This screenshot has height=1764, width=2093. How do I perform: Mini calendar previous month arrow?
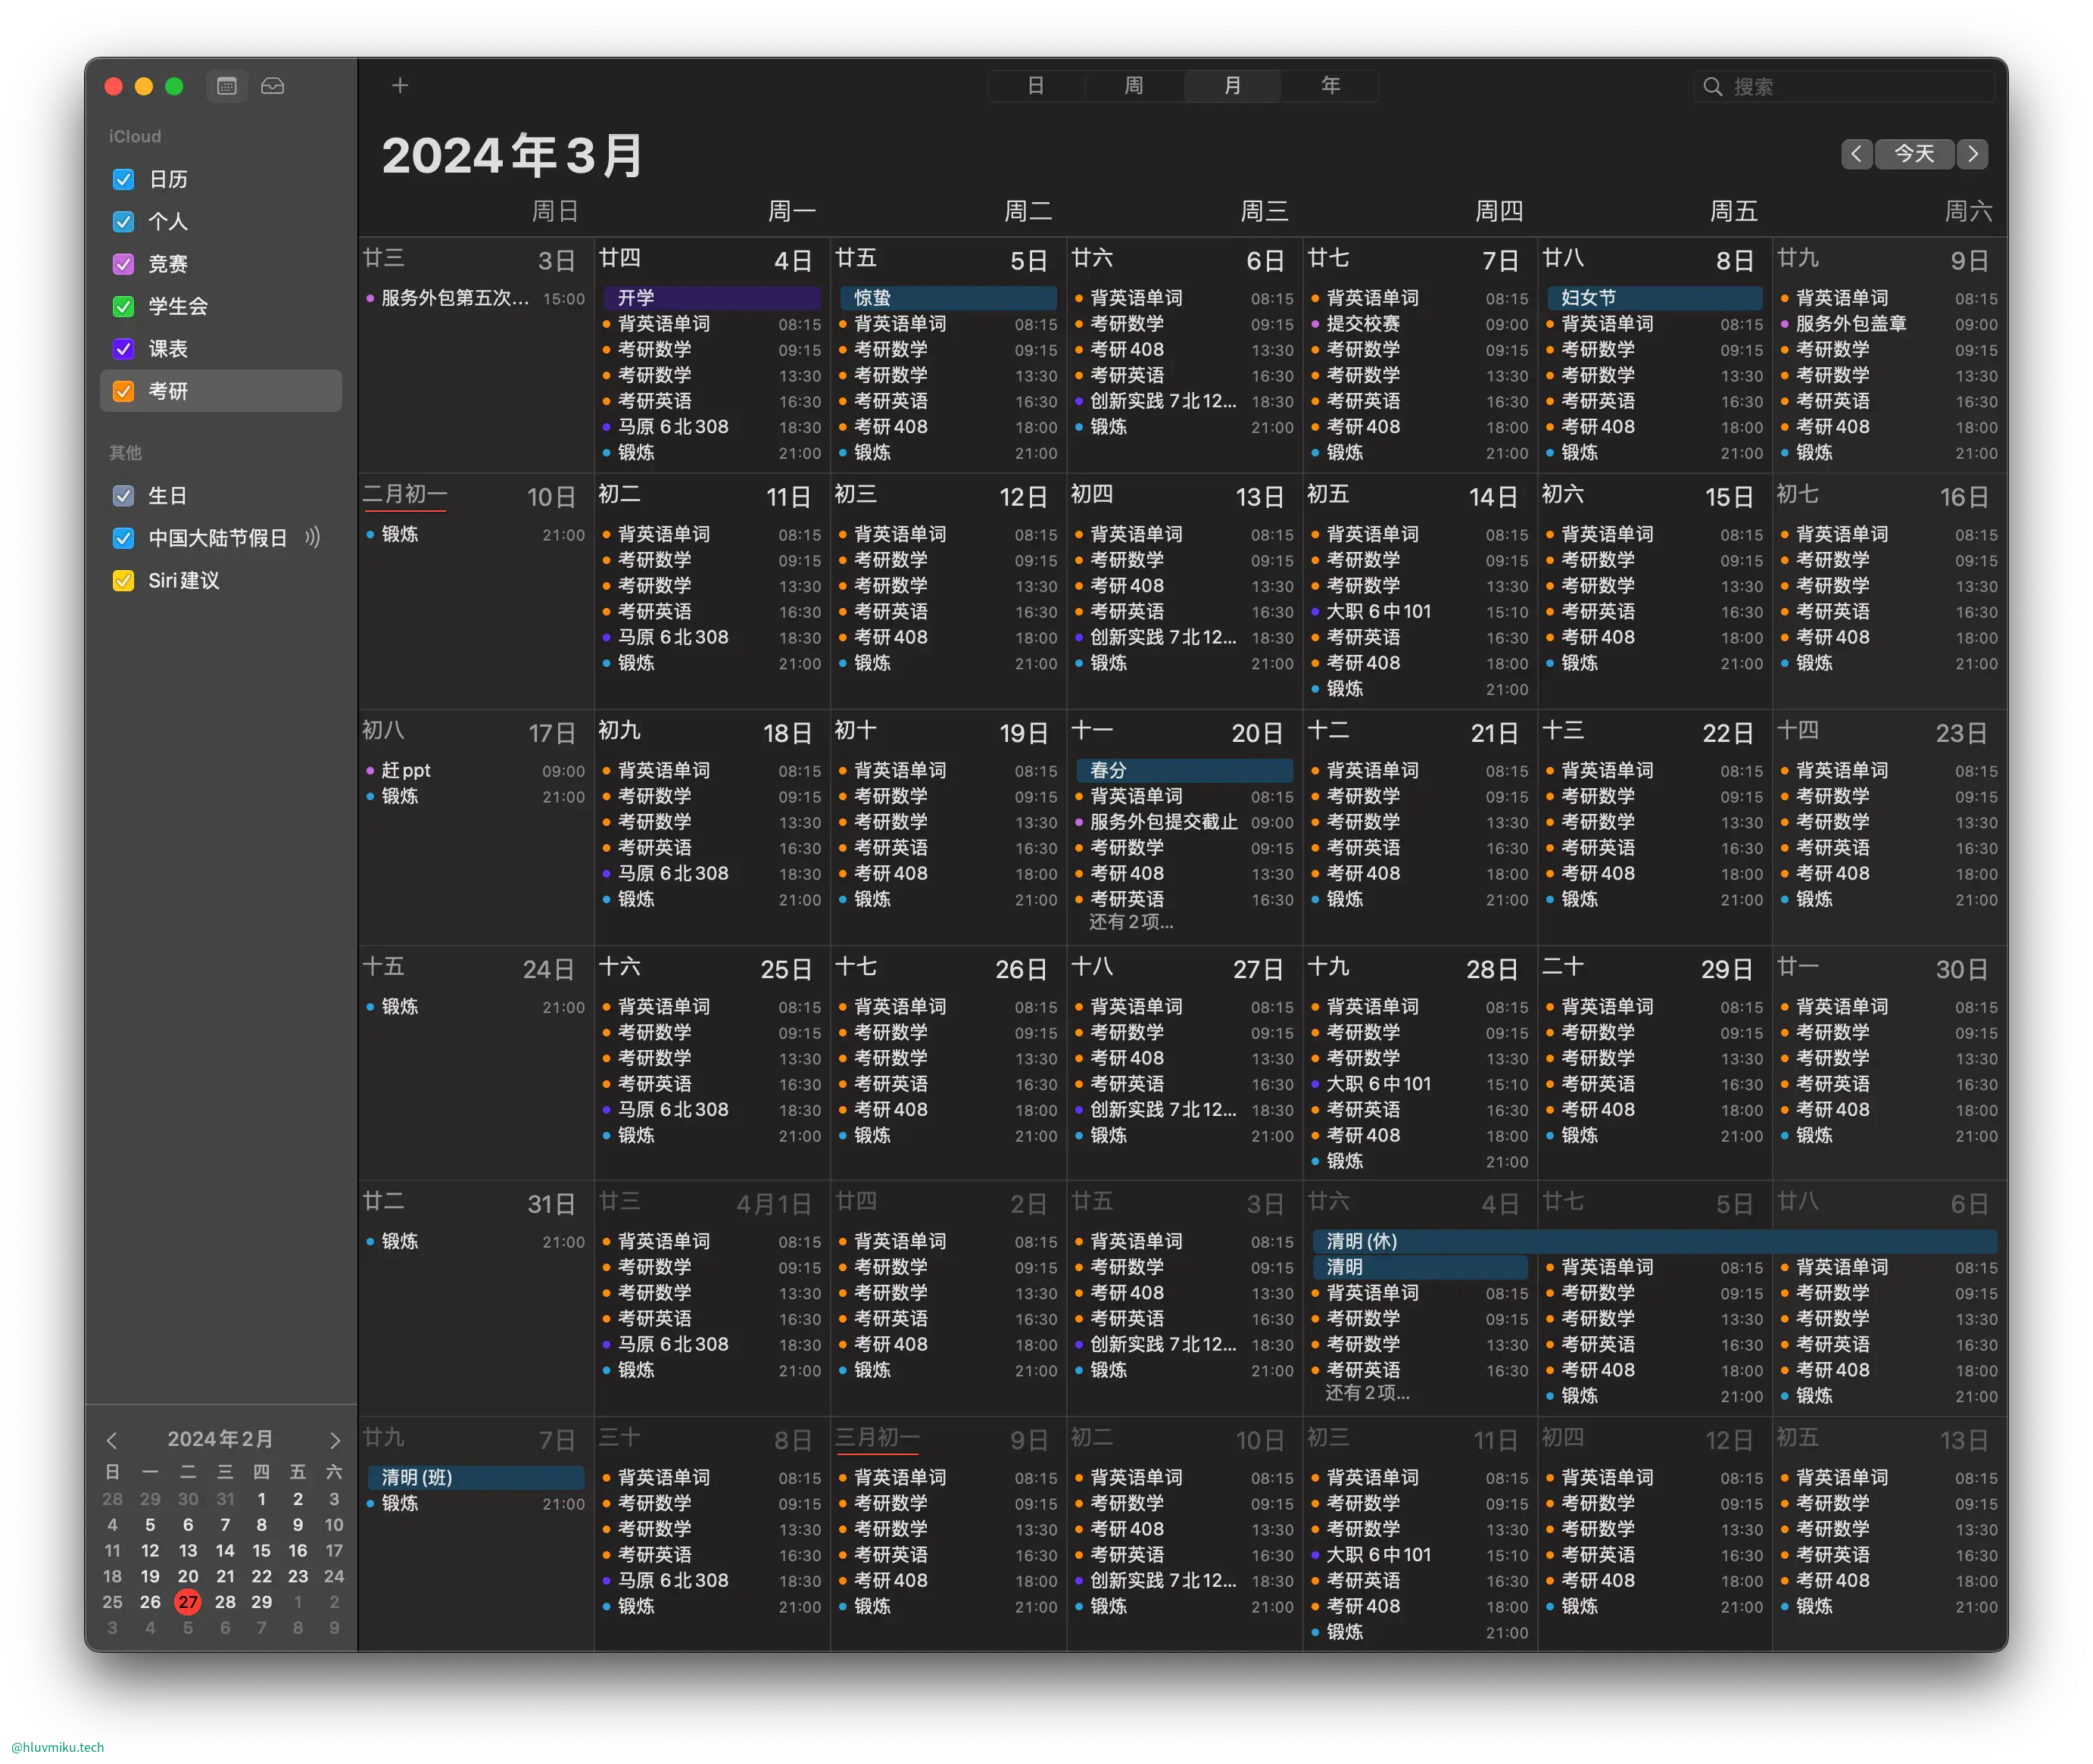[x=112, y=1440]
